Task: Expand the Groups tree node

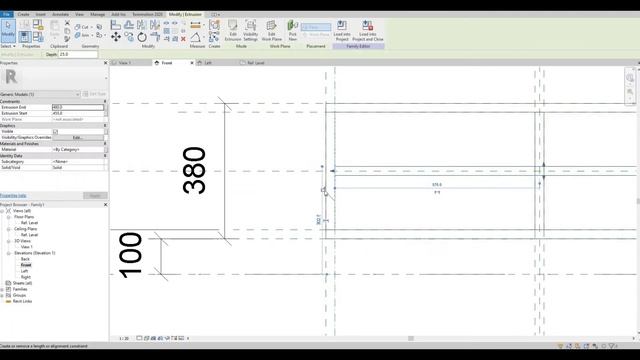Action: 2,295
